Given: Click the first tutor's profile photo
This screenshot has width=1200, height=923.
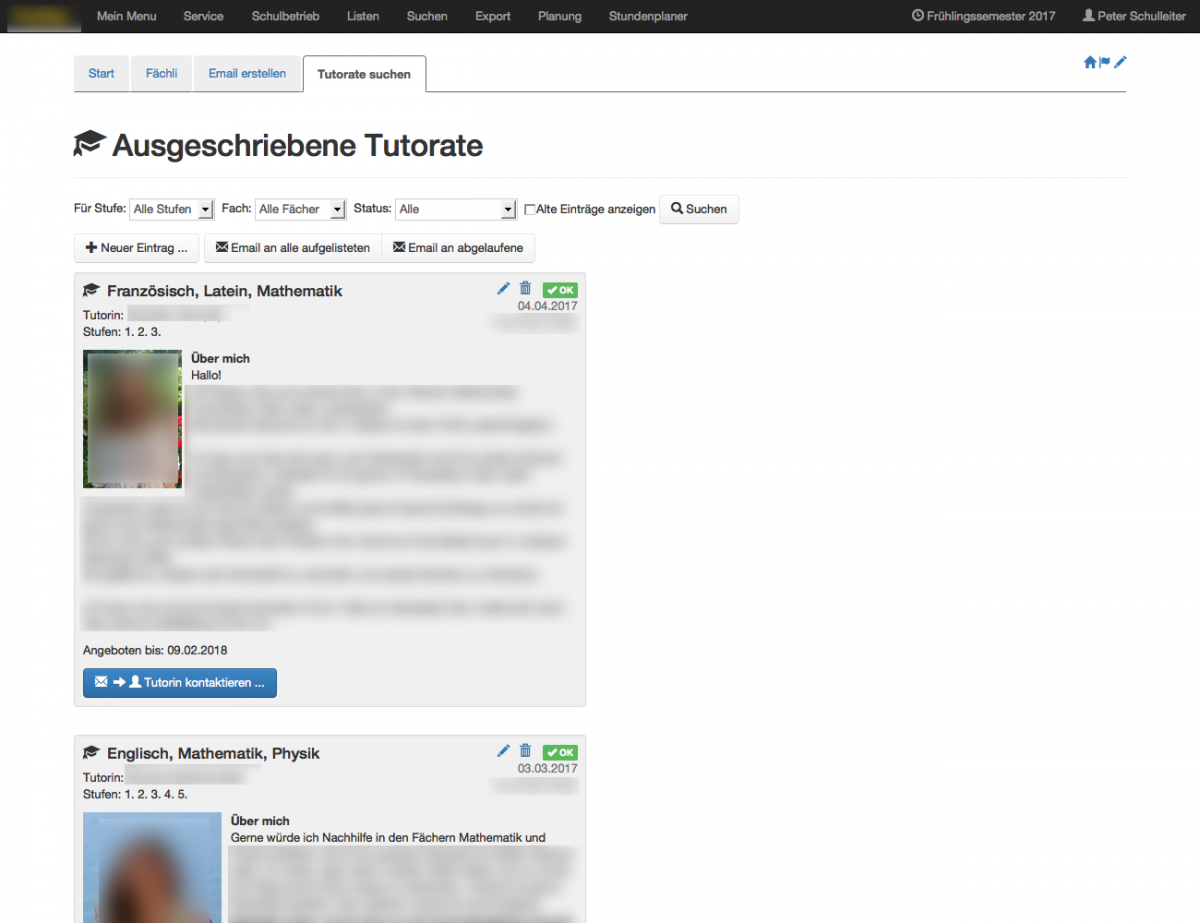Looking at the screenshot, I should [x=132, y=419].
